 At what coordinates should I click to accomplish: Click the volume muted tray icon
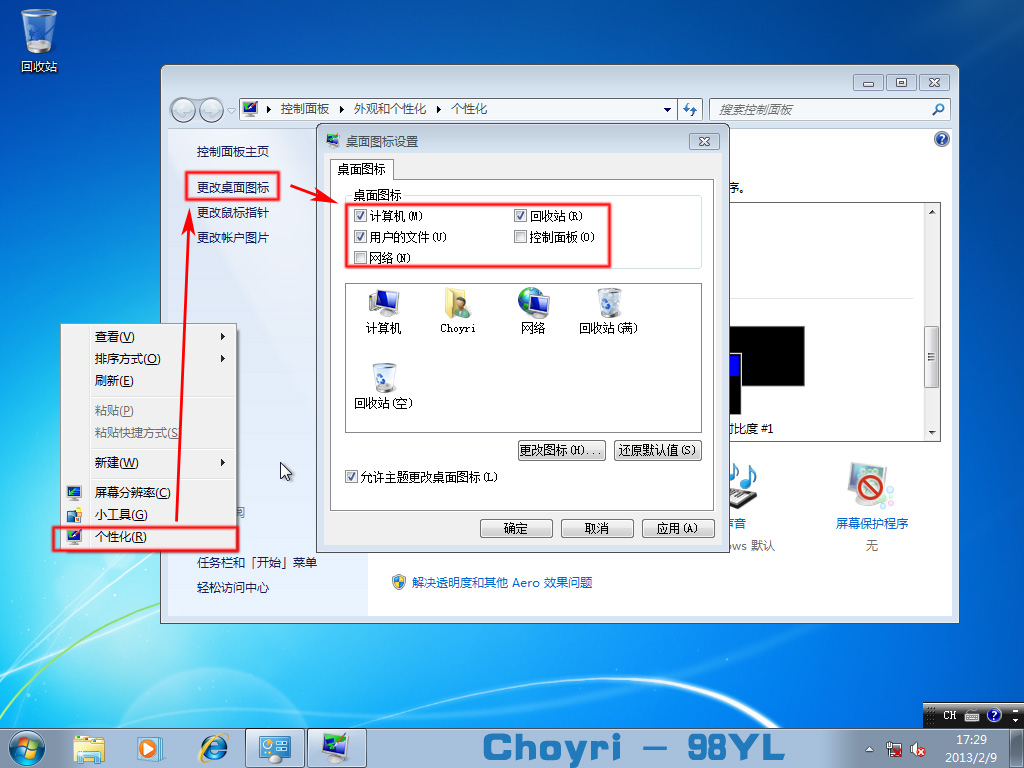(918, 749)
